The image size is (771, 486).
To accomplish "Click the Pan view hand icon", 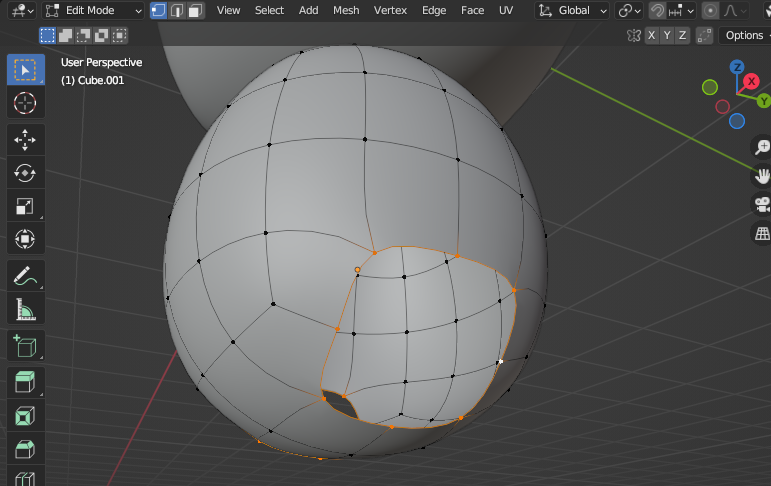I will point(762,176).
